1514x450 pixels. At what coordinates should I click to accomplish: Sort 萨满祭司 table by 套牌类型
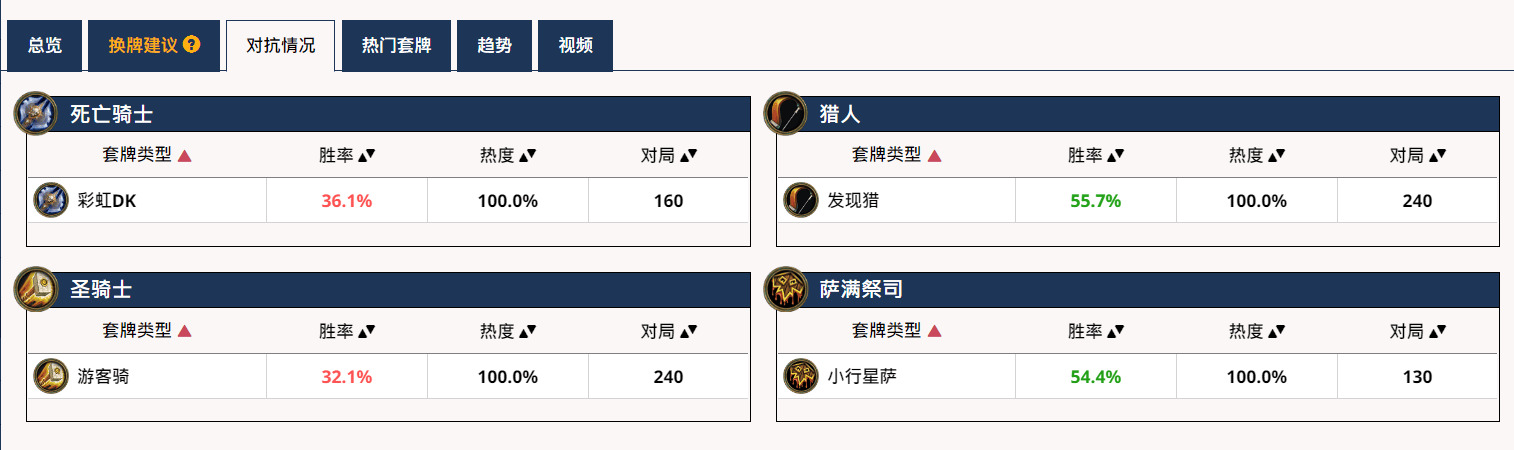point(896,330)
